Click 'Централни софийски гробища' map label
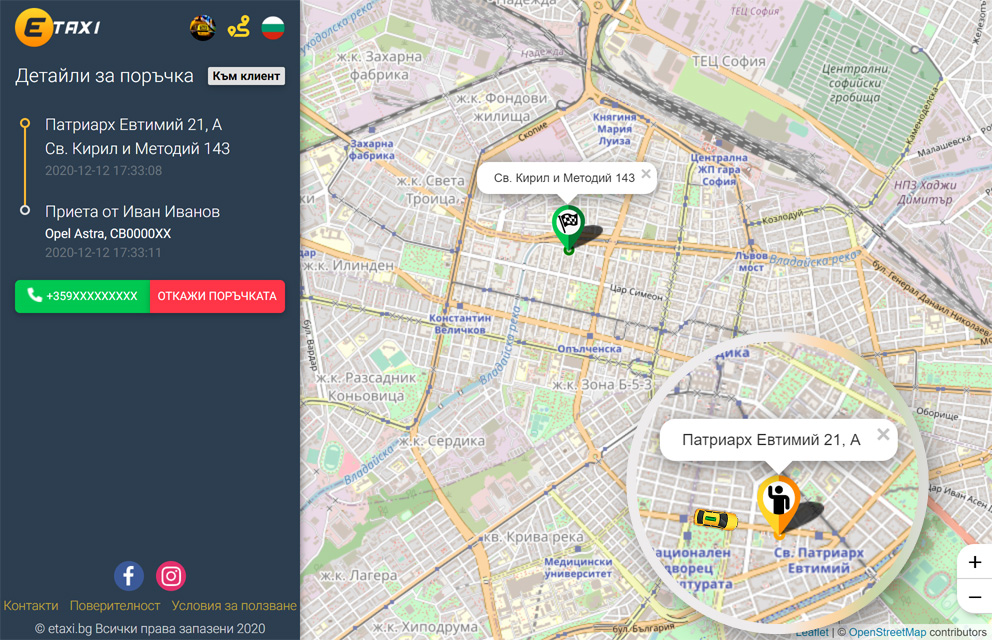 point(855,83)
